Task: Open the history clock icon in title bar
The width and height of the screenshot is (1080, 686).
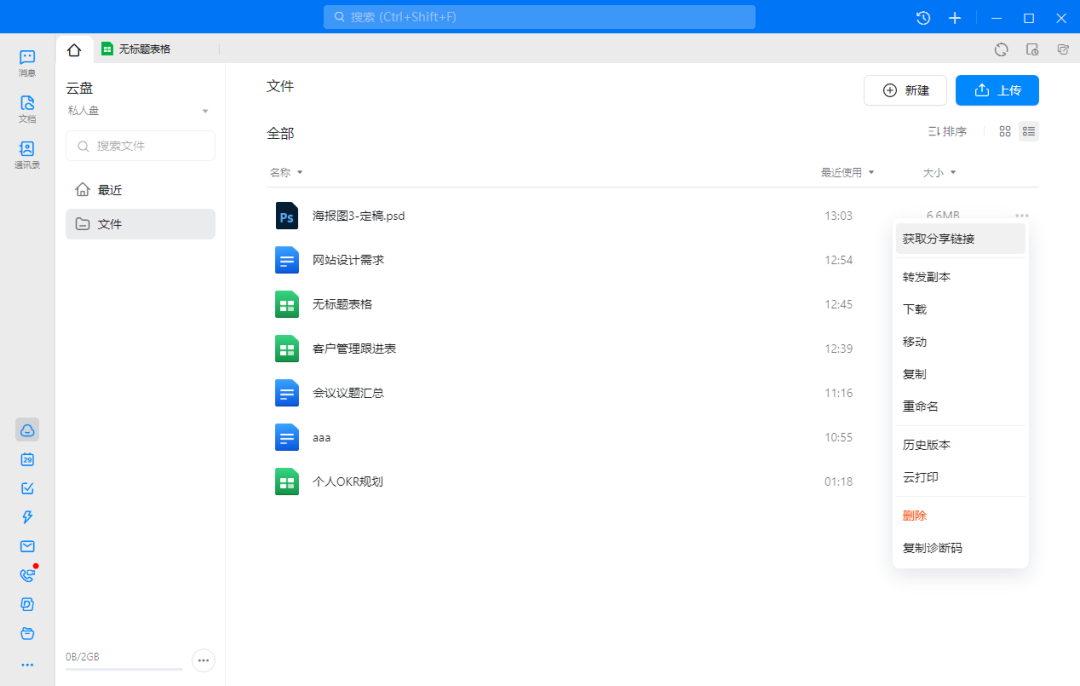Action: (923, 18)
